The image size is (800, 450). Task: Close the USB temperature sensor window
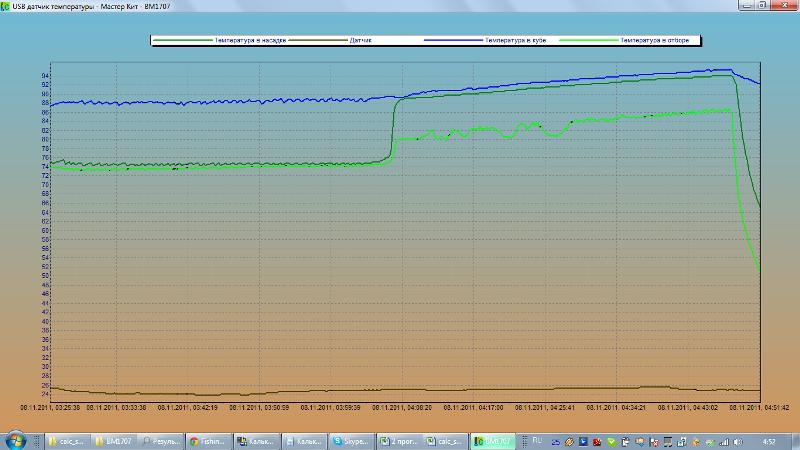click(785, 6)
